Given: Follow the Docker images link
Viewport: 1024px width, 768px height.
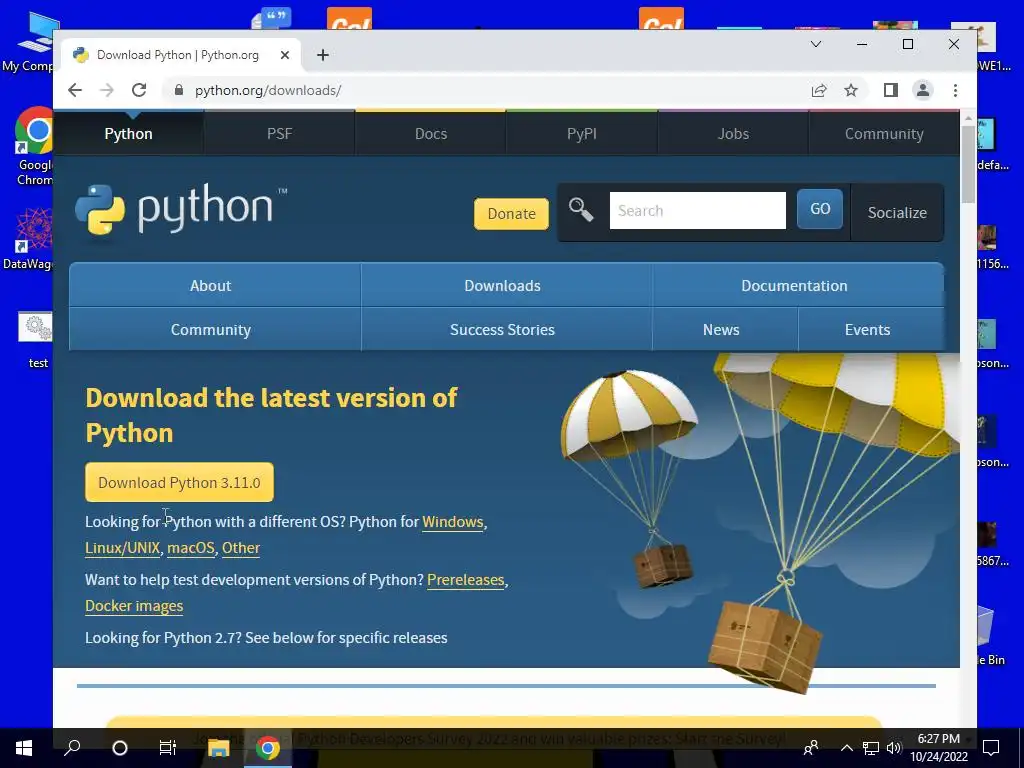Looking at the screenshot, I should (134, 606).
